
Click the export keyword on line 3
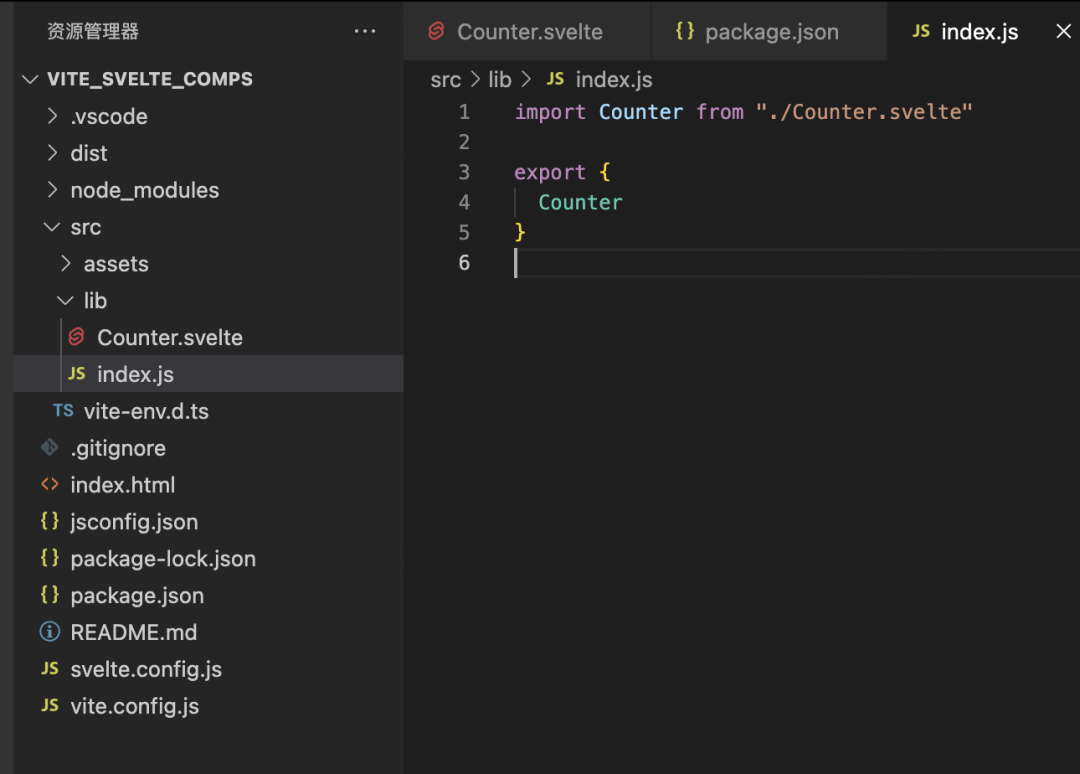tap(550, 172)
